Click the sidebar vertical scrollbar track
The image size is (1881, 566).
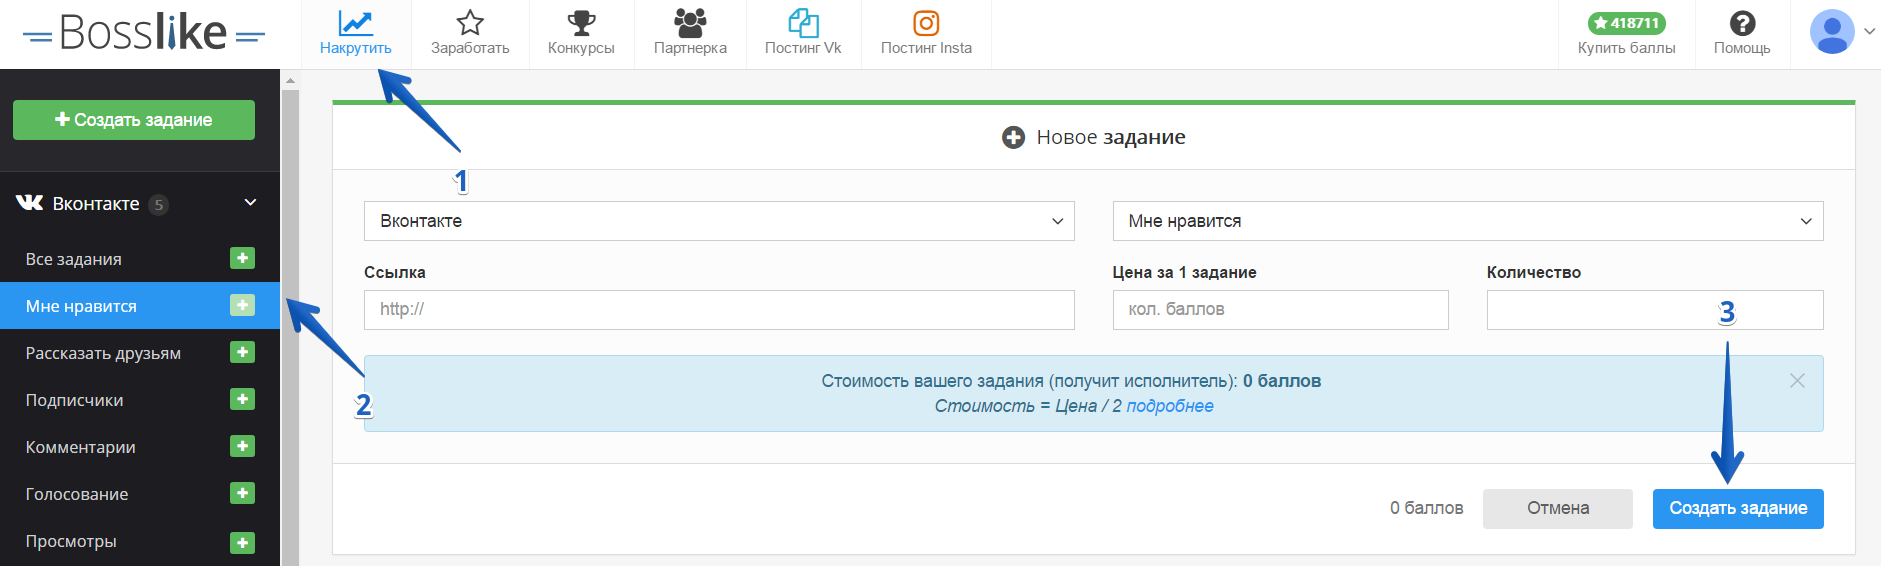(x=290, y=328)
